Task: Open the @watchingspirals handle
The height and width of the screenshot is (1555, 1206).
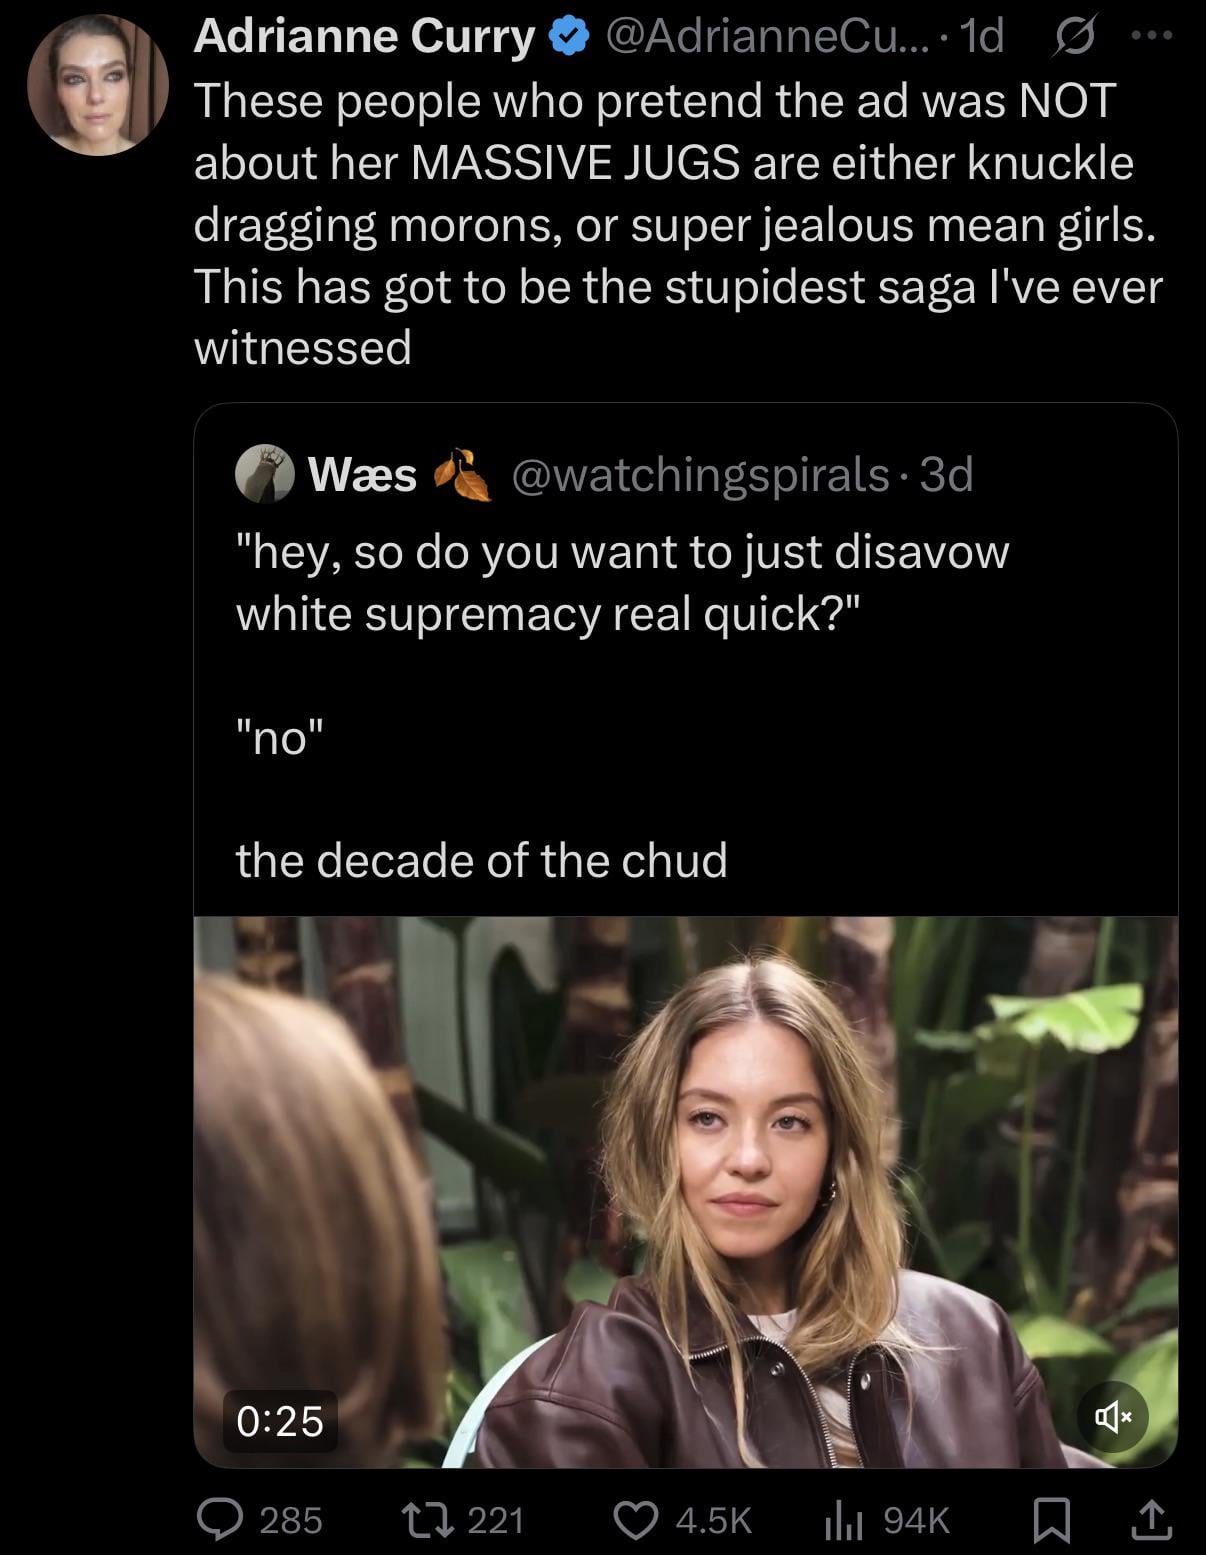Action: pos(700,474)
